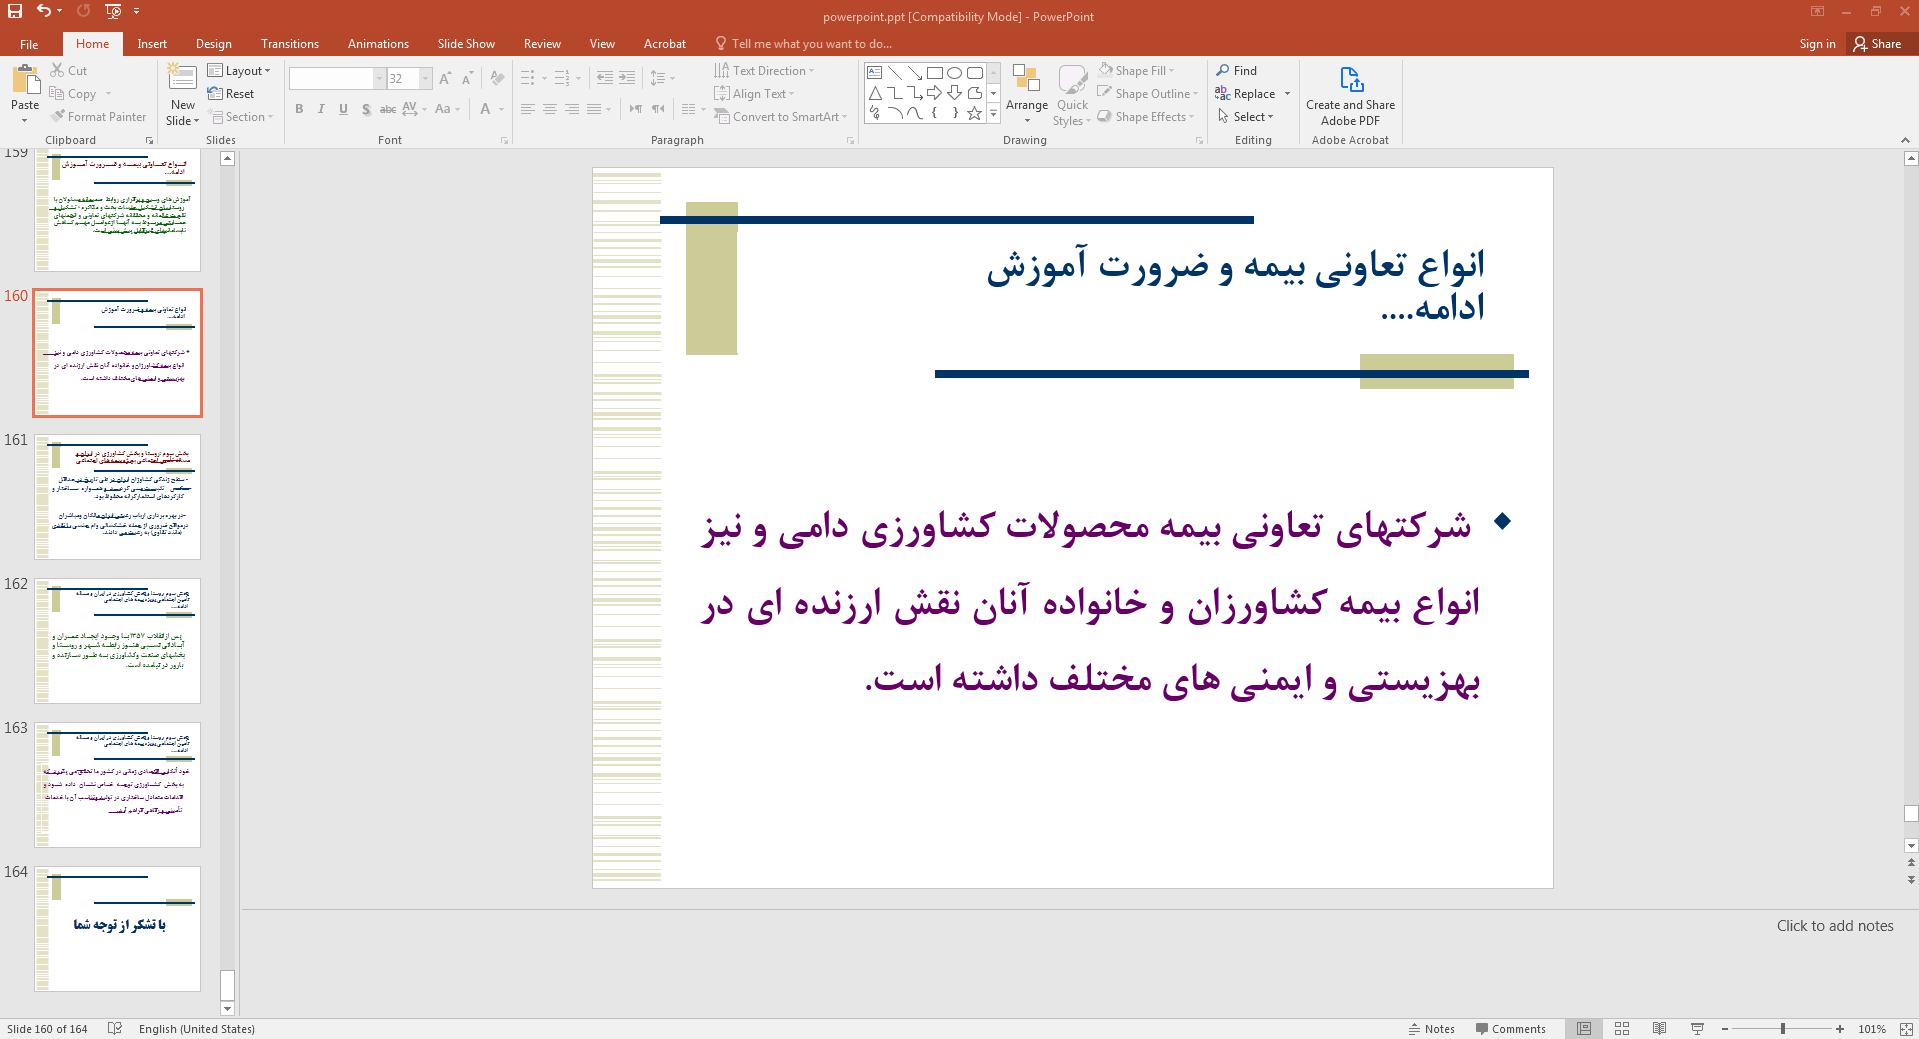Toggle Normal view in status bar
The height and width of the screenshot is (1039, 1919).
click(1584, 1028)
